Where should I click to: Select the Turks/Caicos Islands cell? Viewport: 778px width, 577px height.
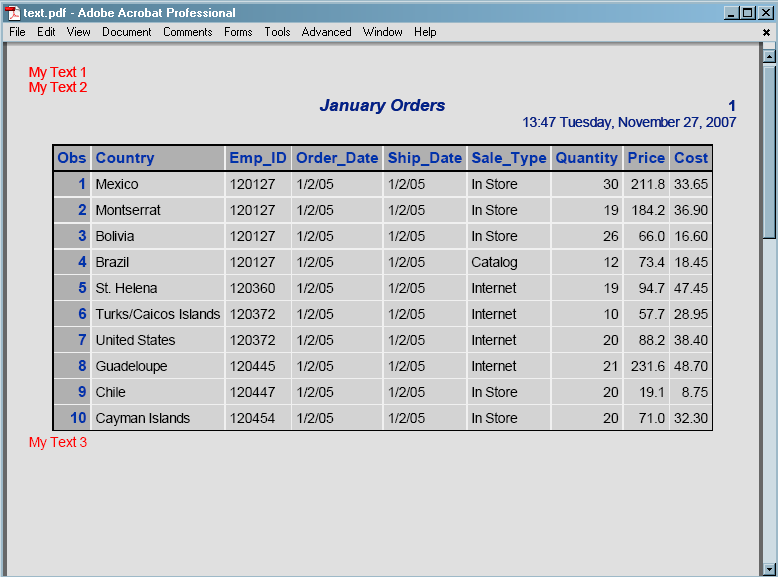point(157,314)
